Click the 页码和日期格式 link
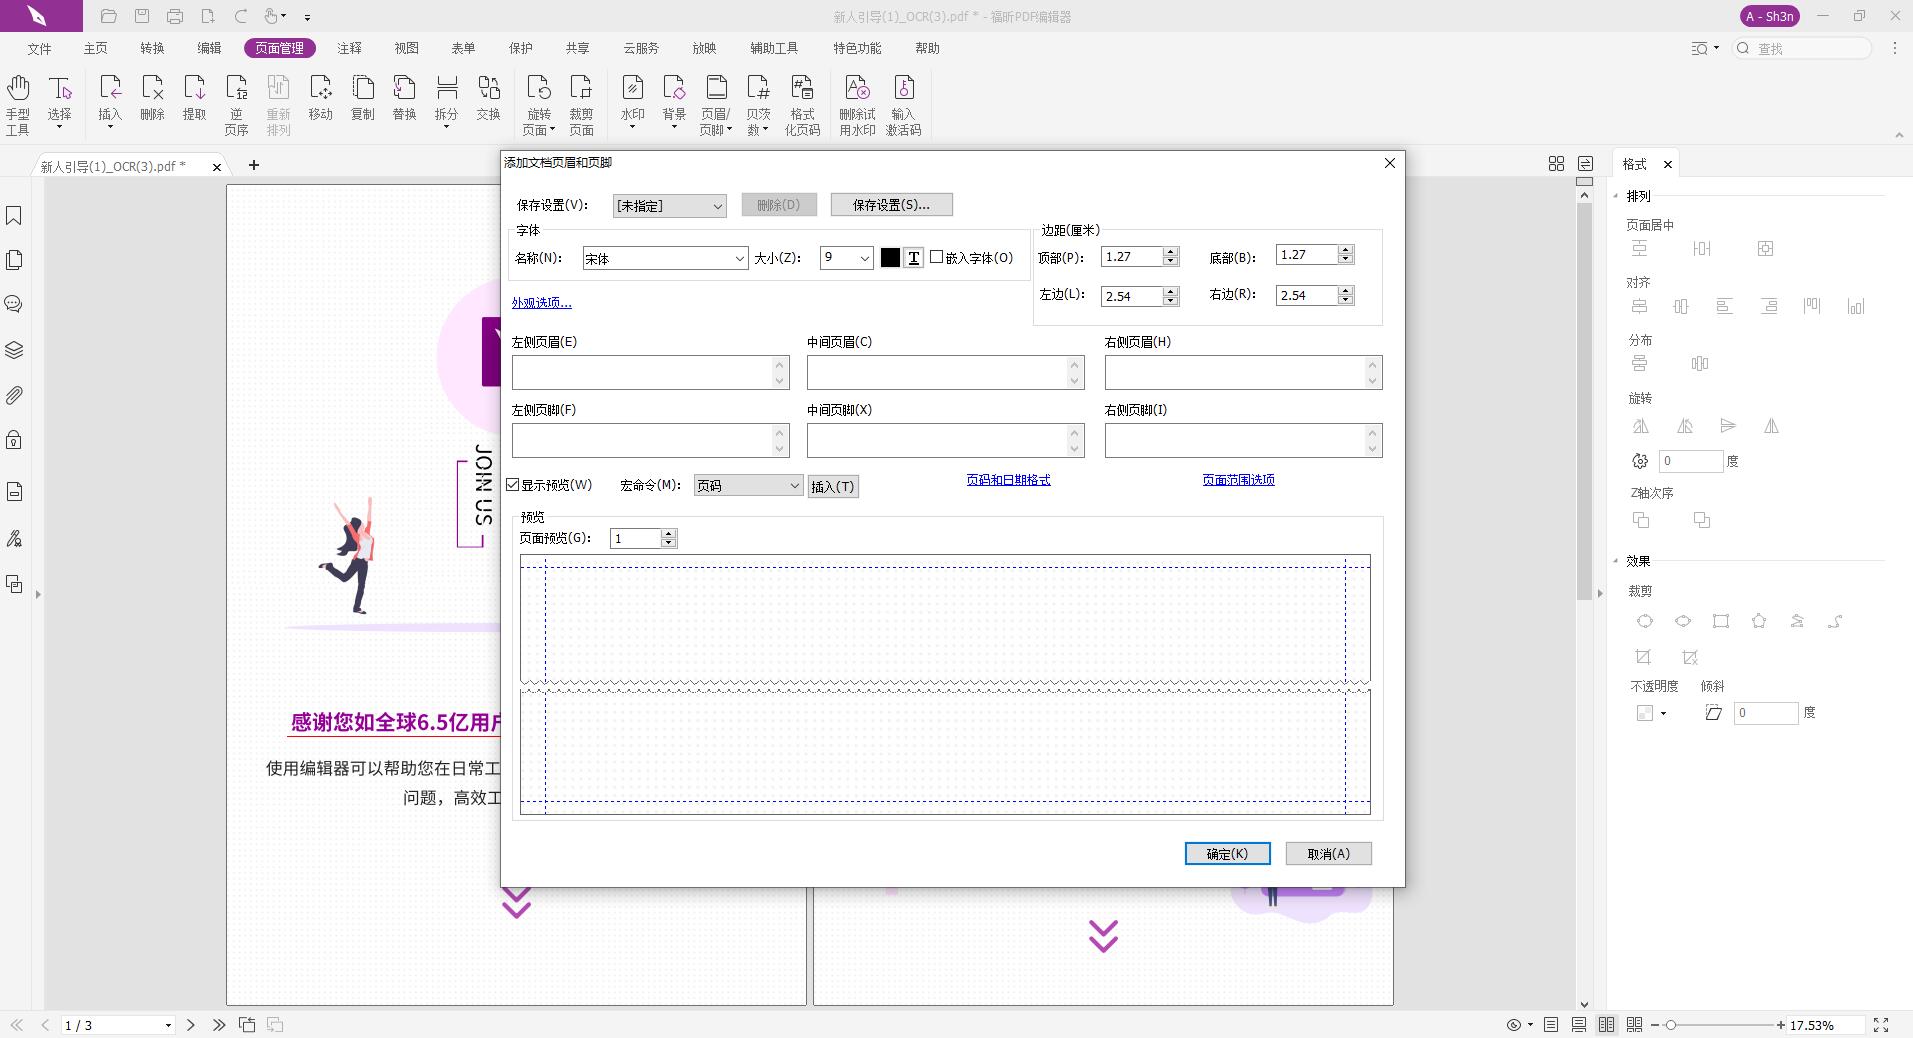1913x1038 pixels. tap(1008, 479)
